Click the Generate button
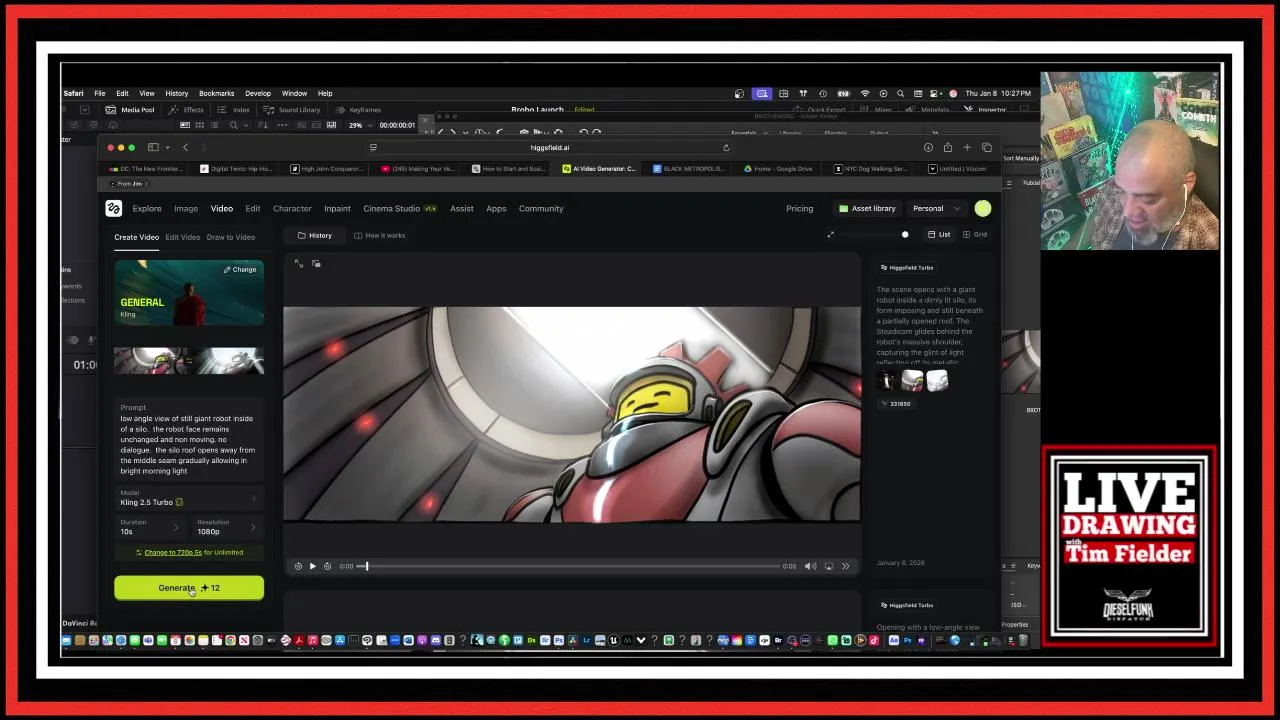Viewport: 1280px width, 720px height. coord(189,588)
